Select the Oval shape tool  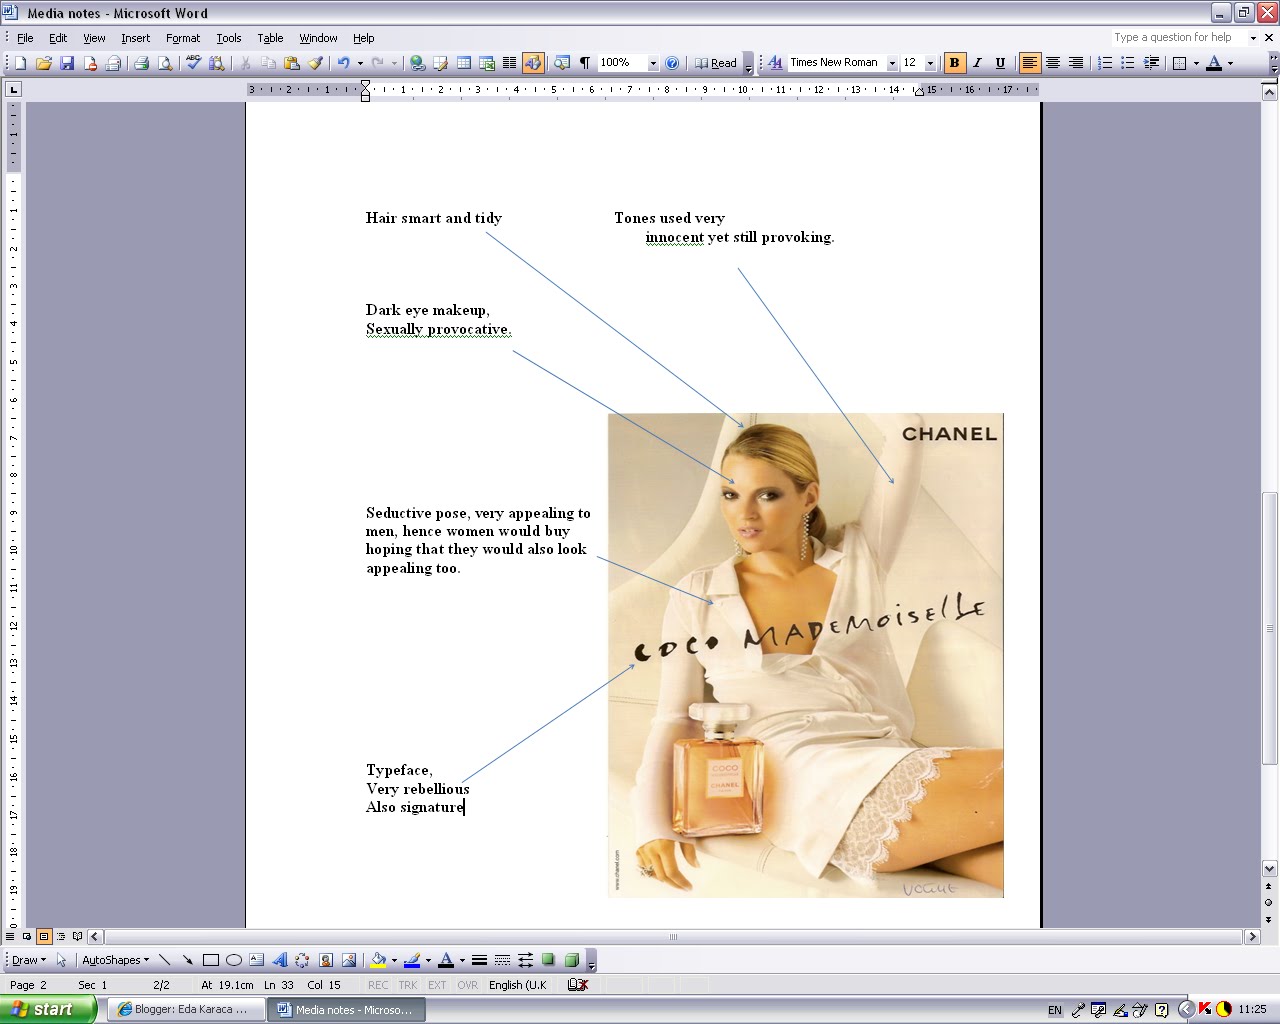[x=233, y=960]
